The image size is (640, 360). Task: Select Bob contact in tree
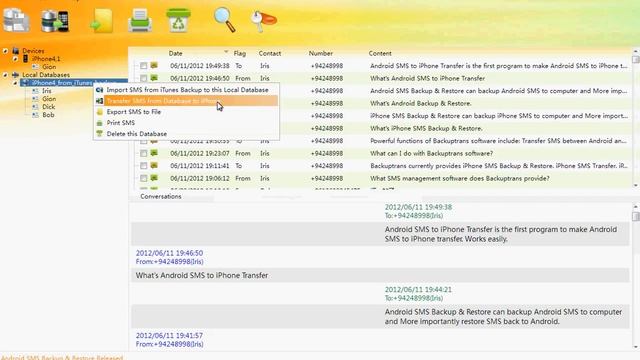[x=48, y=115]
